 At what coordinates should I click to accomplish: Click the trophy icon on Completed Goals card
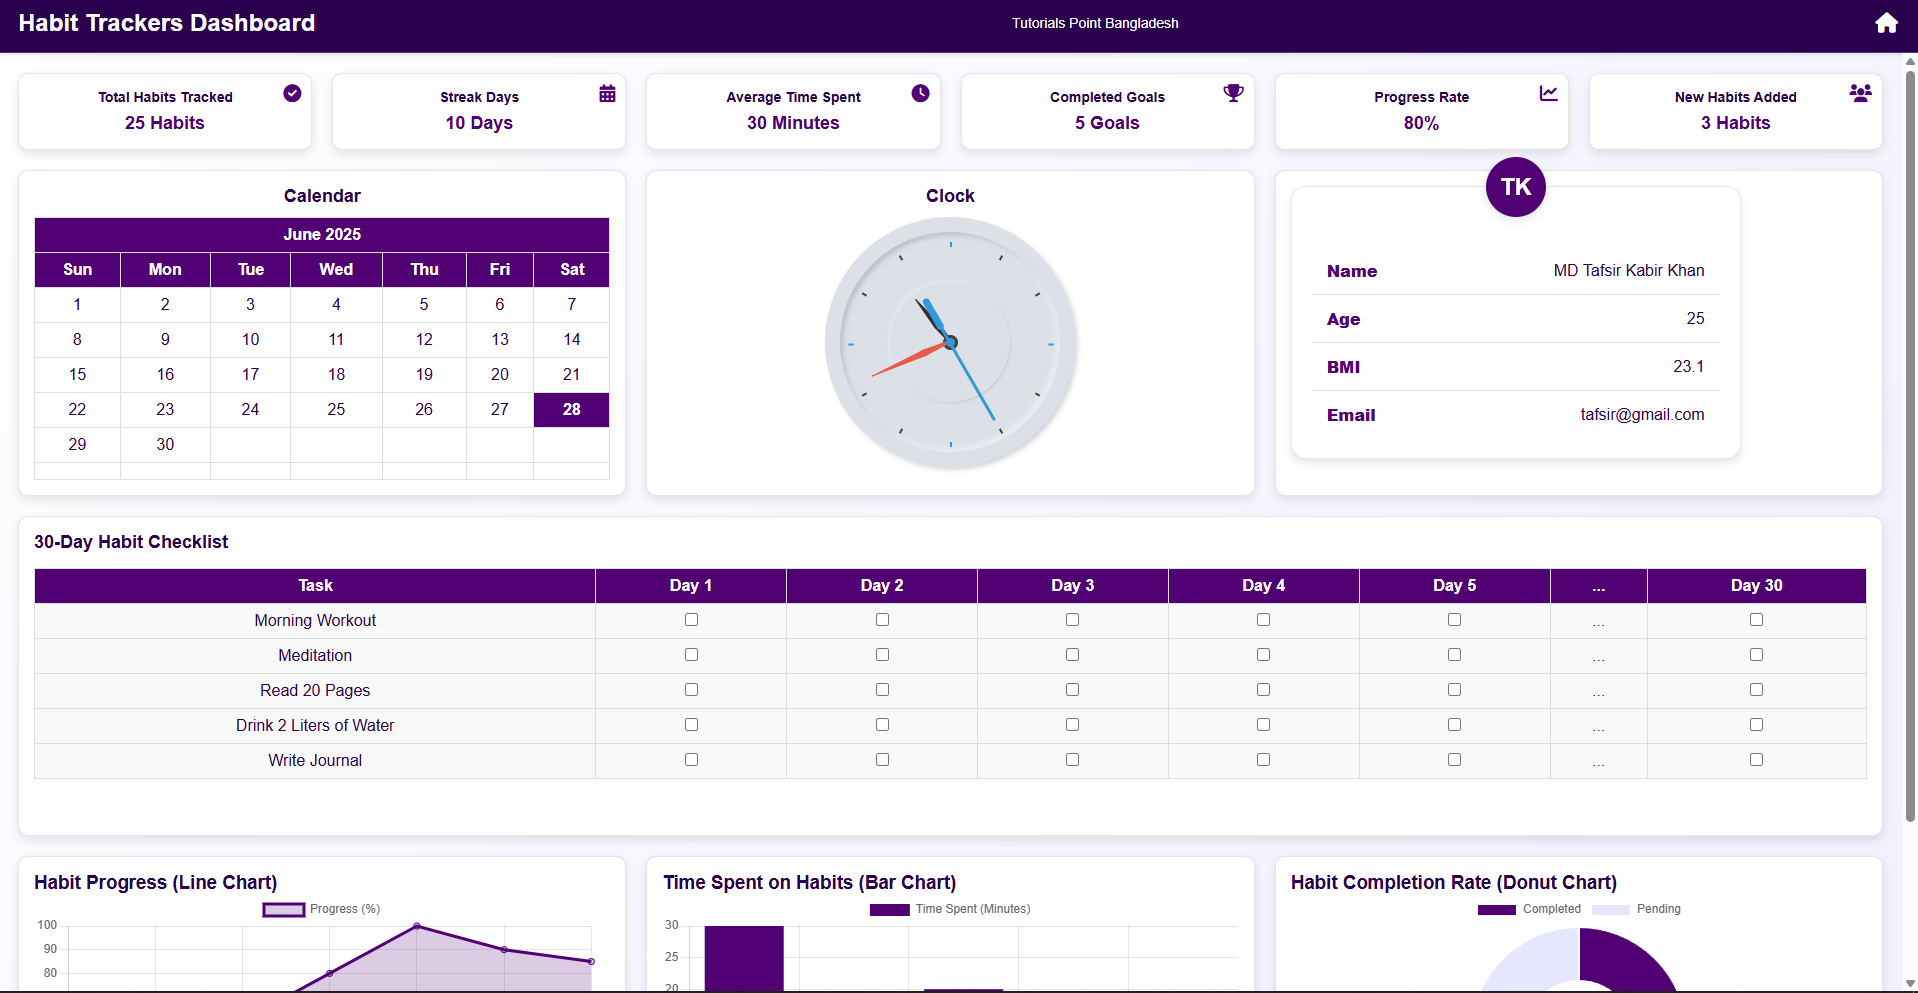click(1233, 92)
